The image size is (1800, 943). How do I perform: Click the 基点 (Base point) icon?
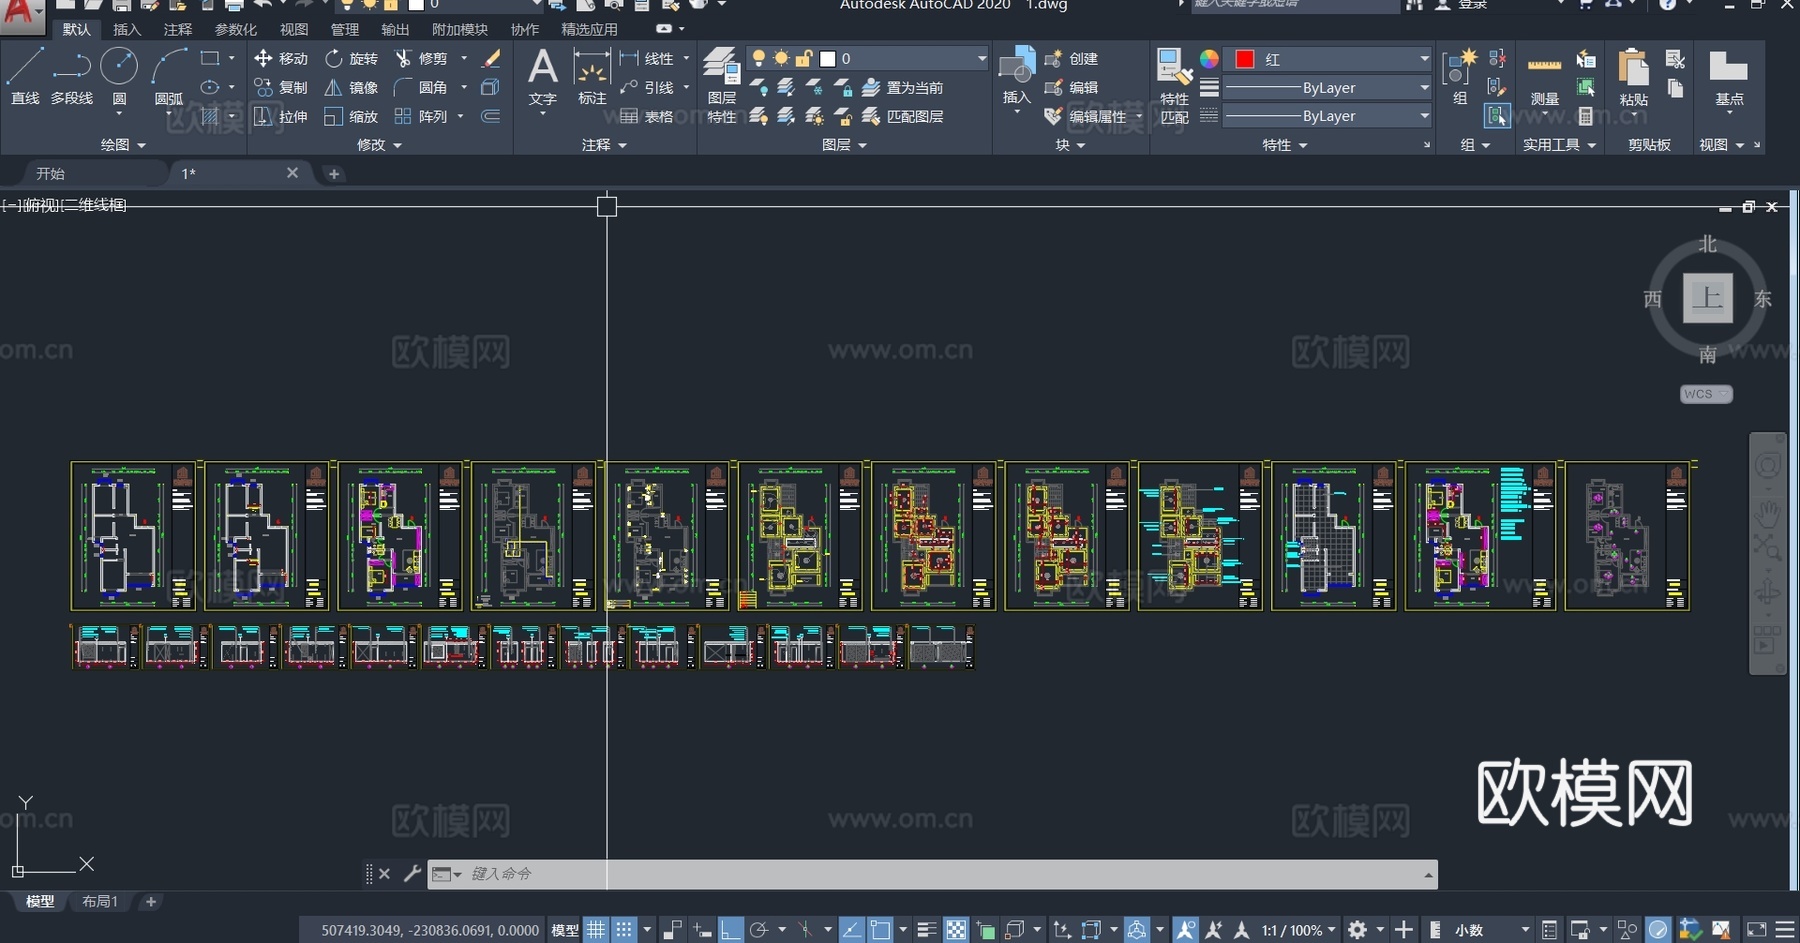[1729, 76]
